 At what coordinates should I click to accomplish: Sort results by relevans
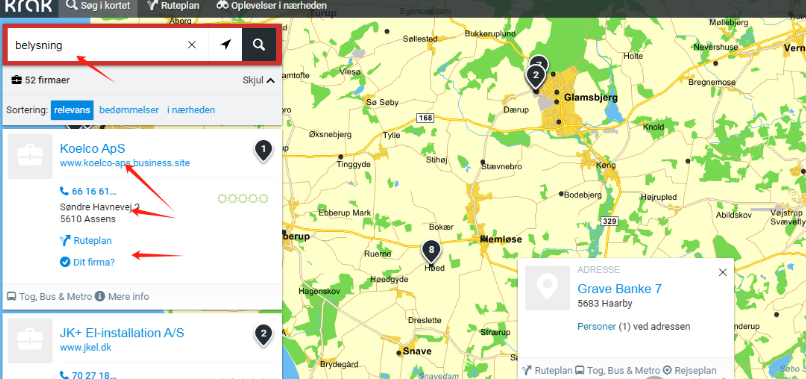(x=72, y=110)
